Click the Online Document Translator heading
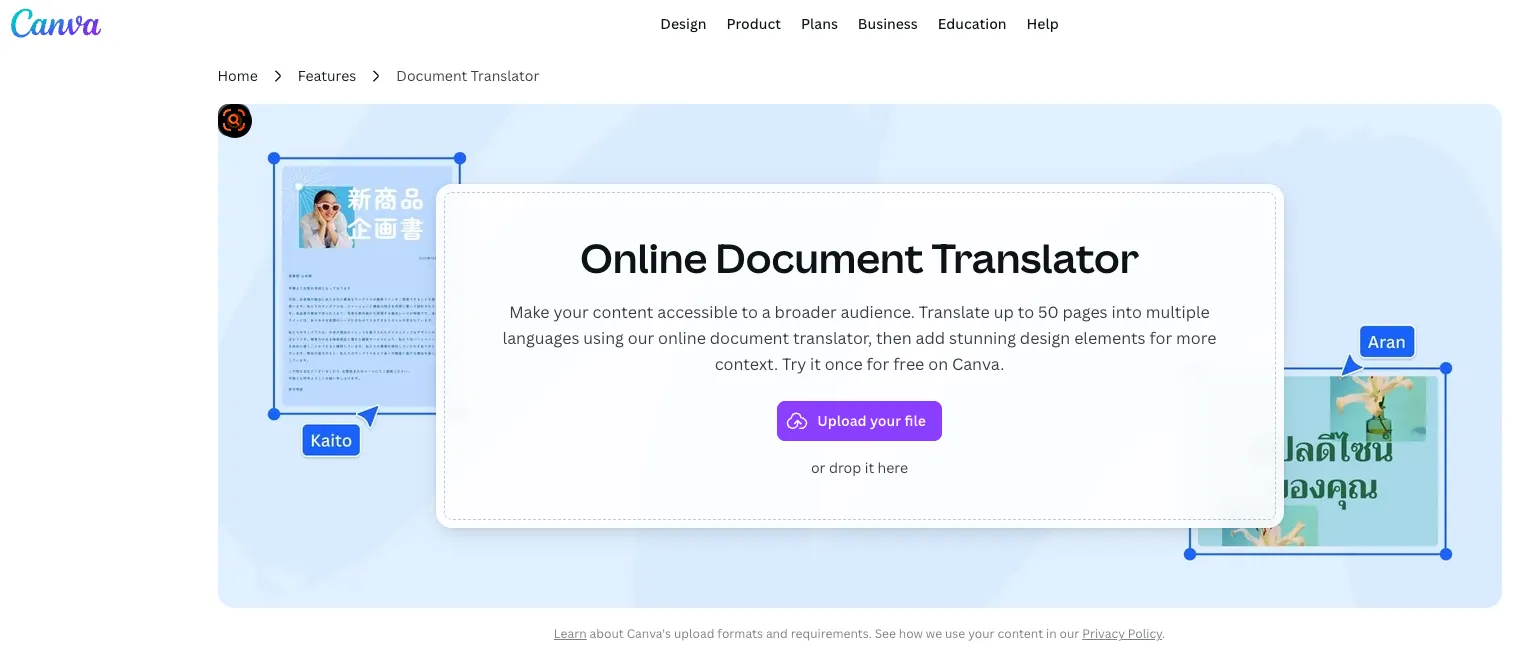1528x667 pixels. pos(859,259)
